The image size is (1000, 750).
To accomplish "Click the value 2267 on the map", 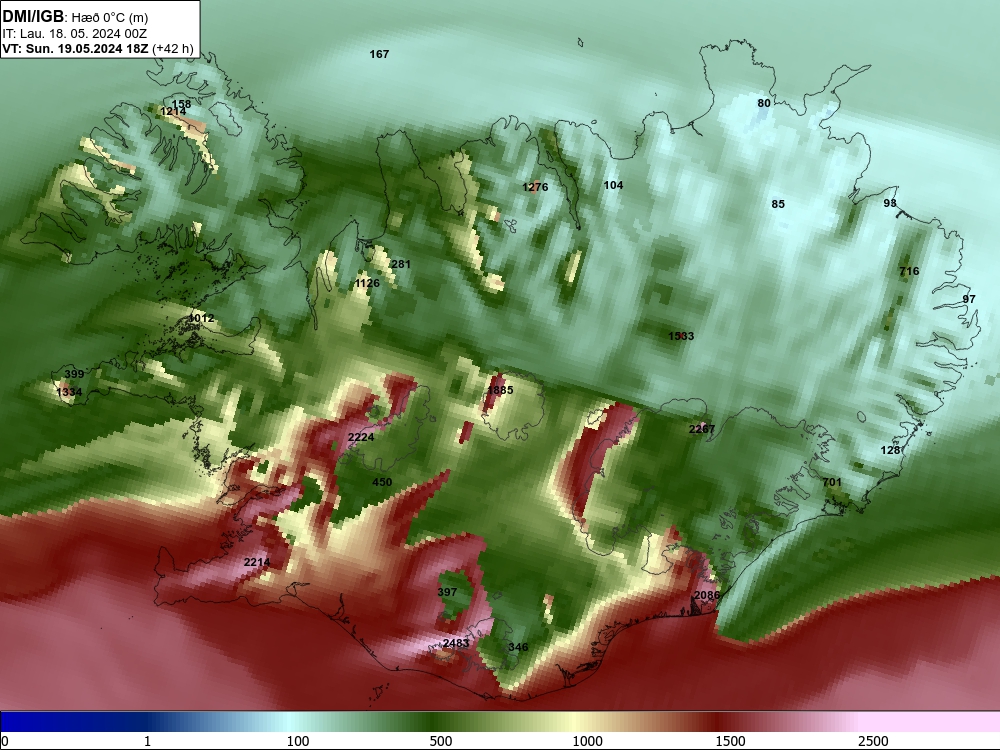I will click(x=702, y=429).
